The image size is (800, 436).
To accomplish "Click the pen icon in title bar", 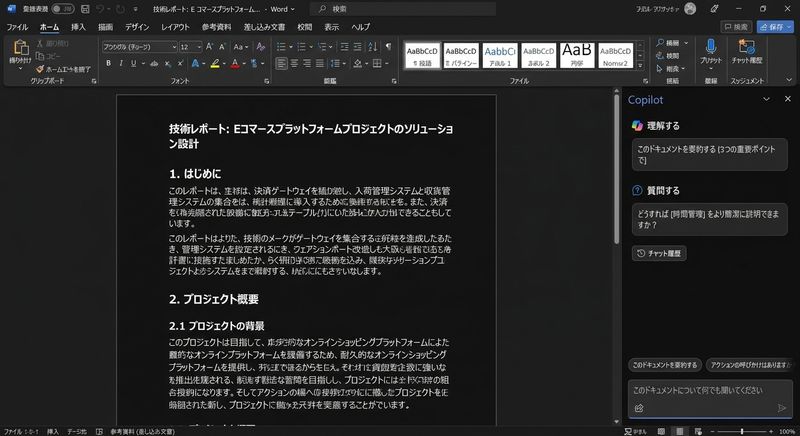I will click(714, 9).
